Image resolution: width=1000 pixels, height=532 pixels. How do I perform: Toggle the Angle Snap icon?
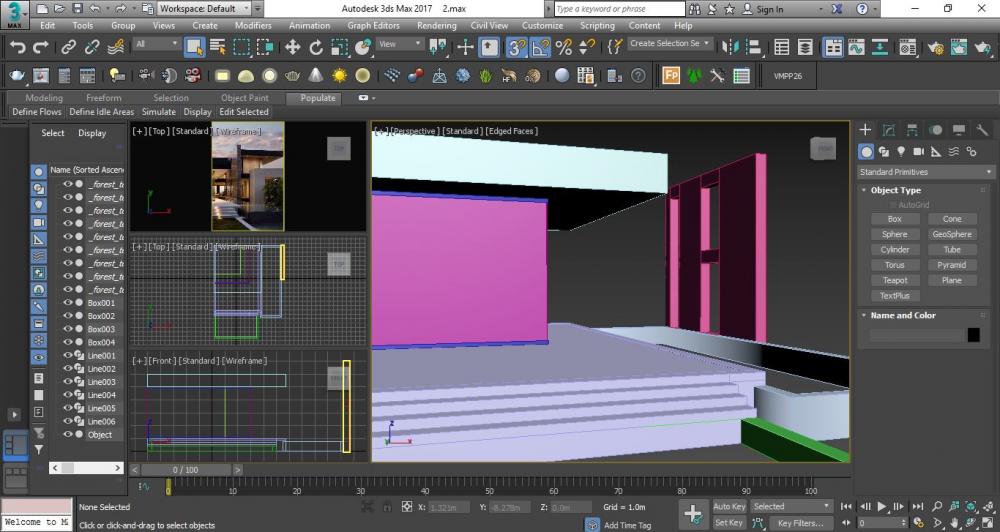[540, 47]
